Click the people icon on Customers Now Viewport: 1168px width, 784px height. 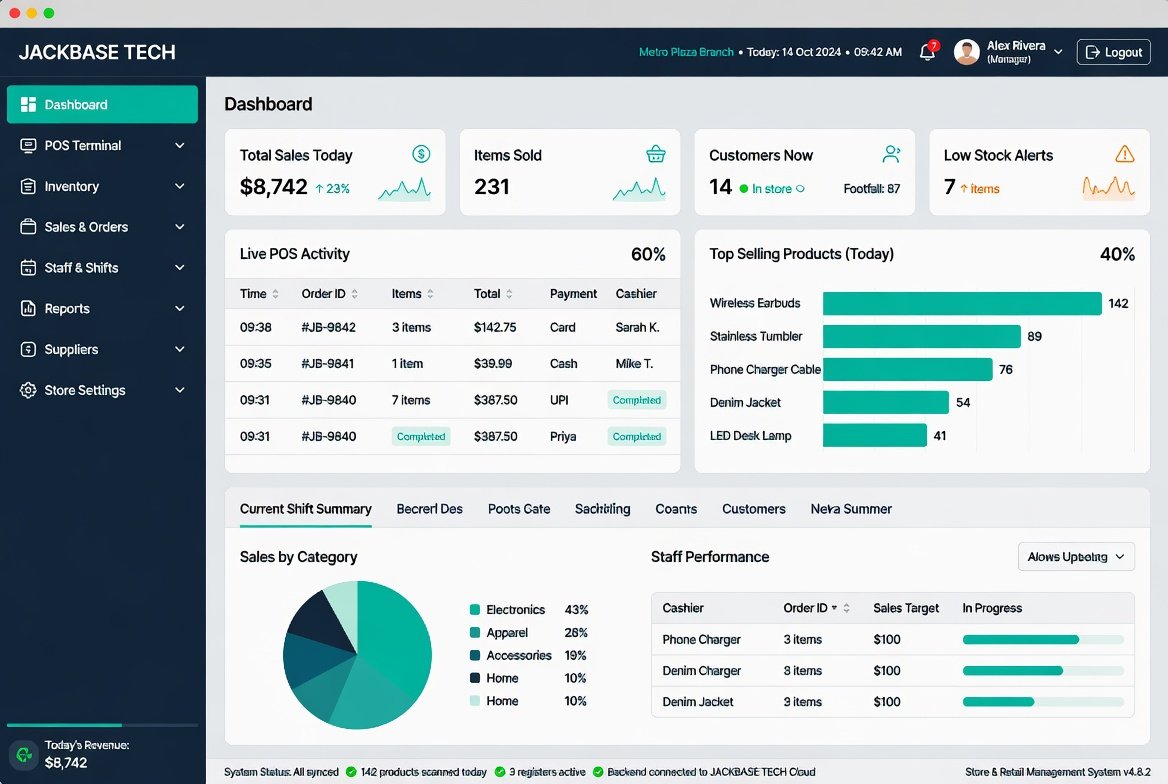[x=891, y=154]
